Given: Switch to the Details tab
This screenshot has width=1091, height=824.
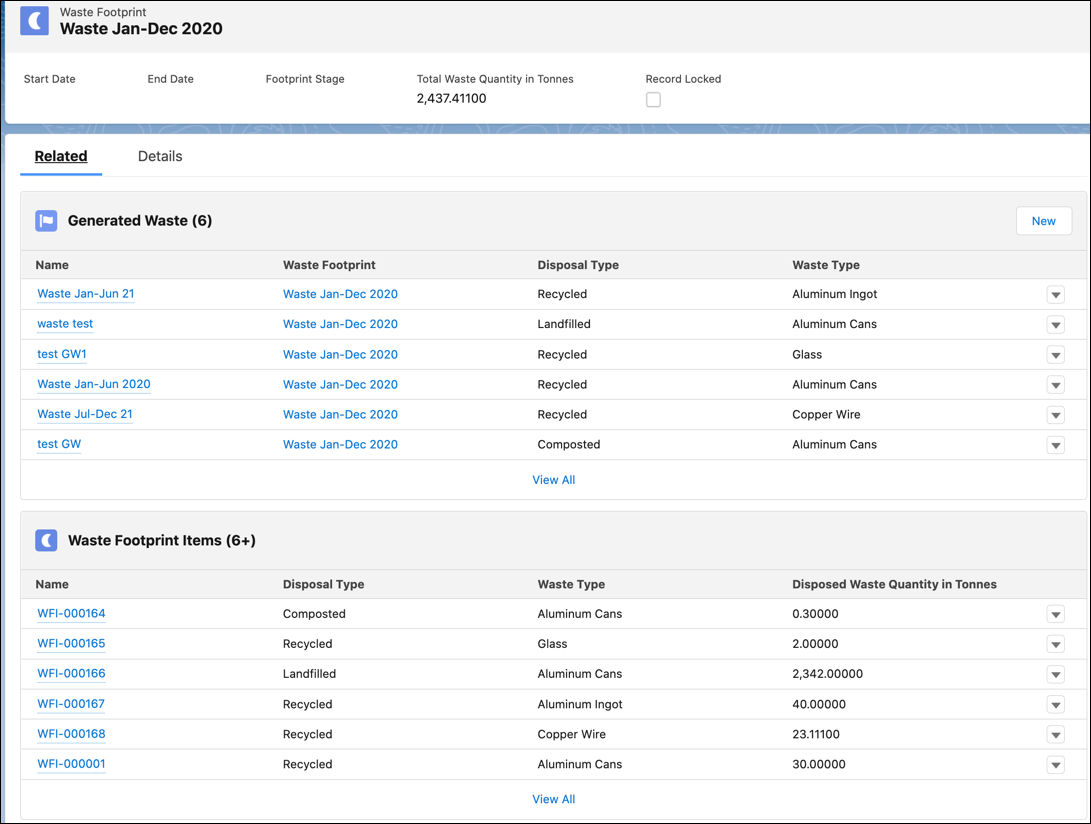Looking at the screenshot, I should (160, 156).
